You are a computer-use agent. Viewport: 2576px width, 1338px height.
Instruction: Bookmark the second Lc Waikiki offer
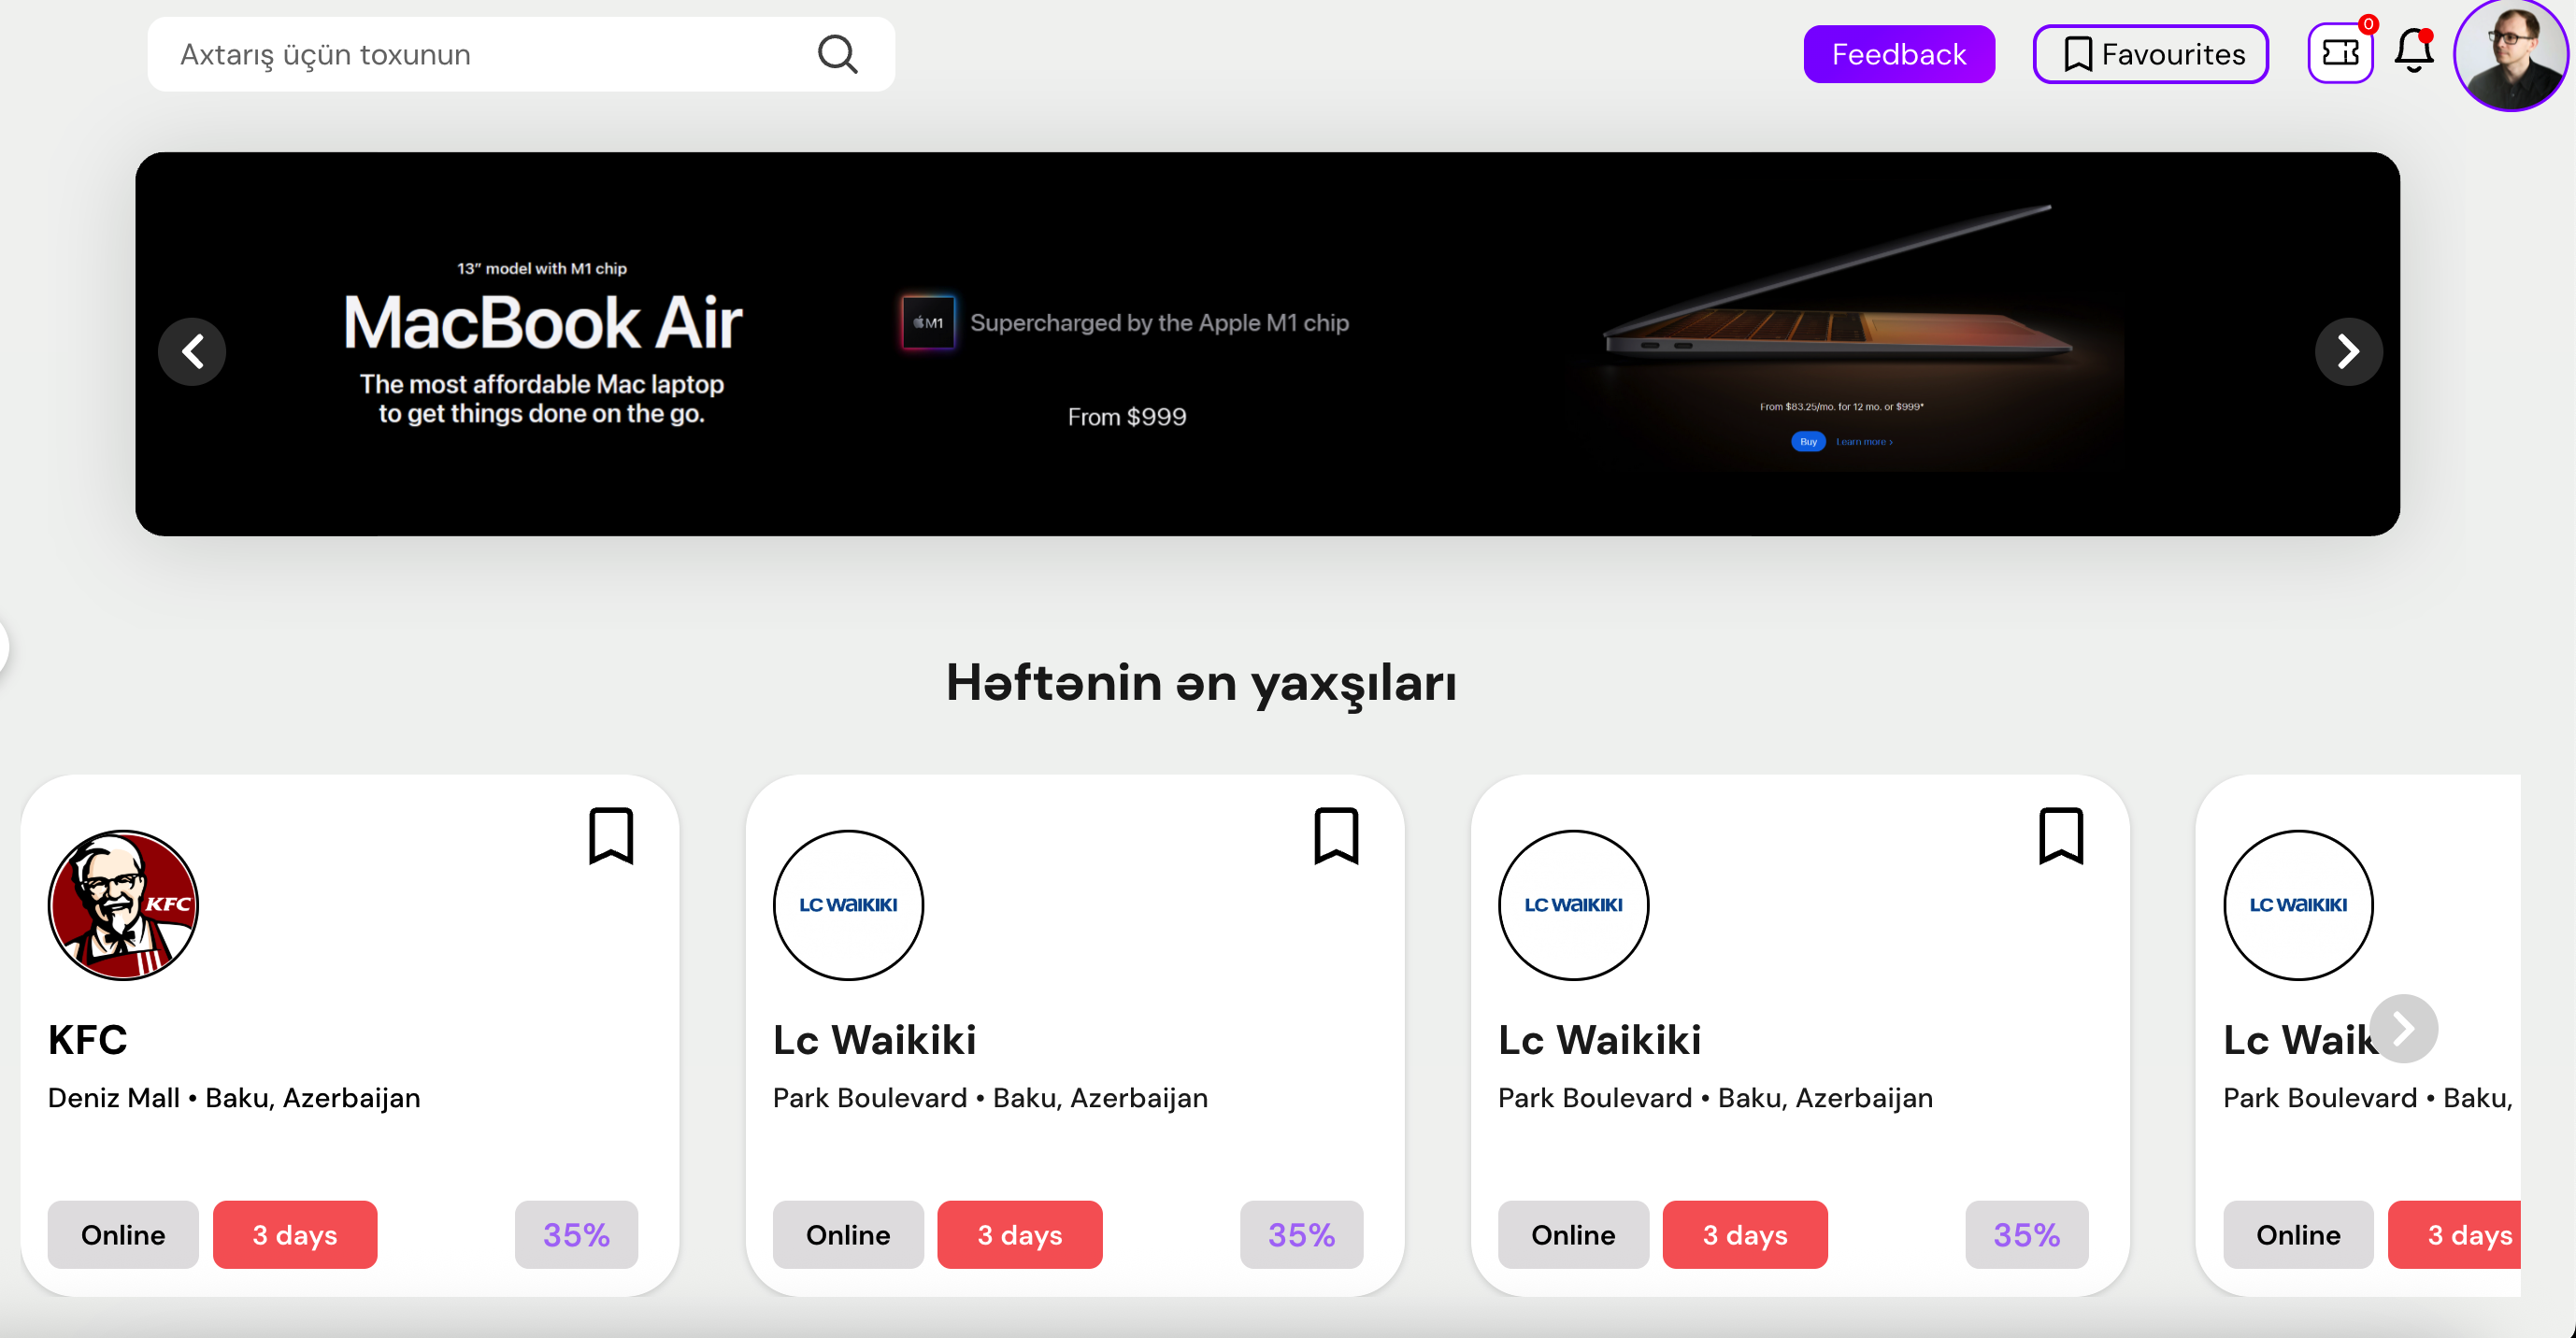point(2061,835)
